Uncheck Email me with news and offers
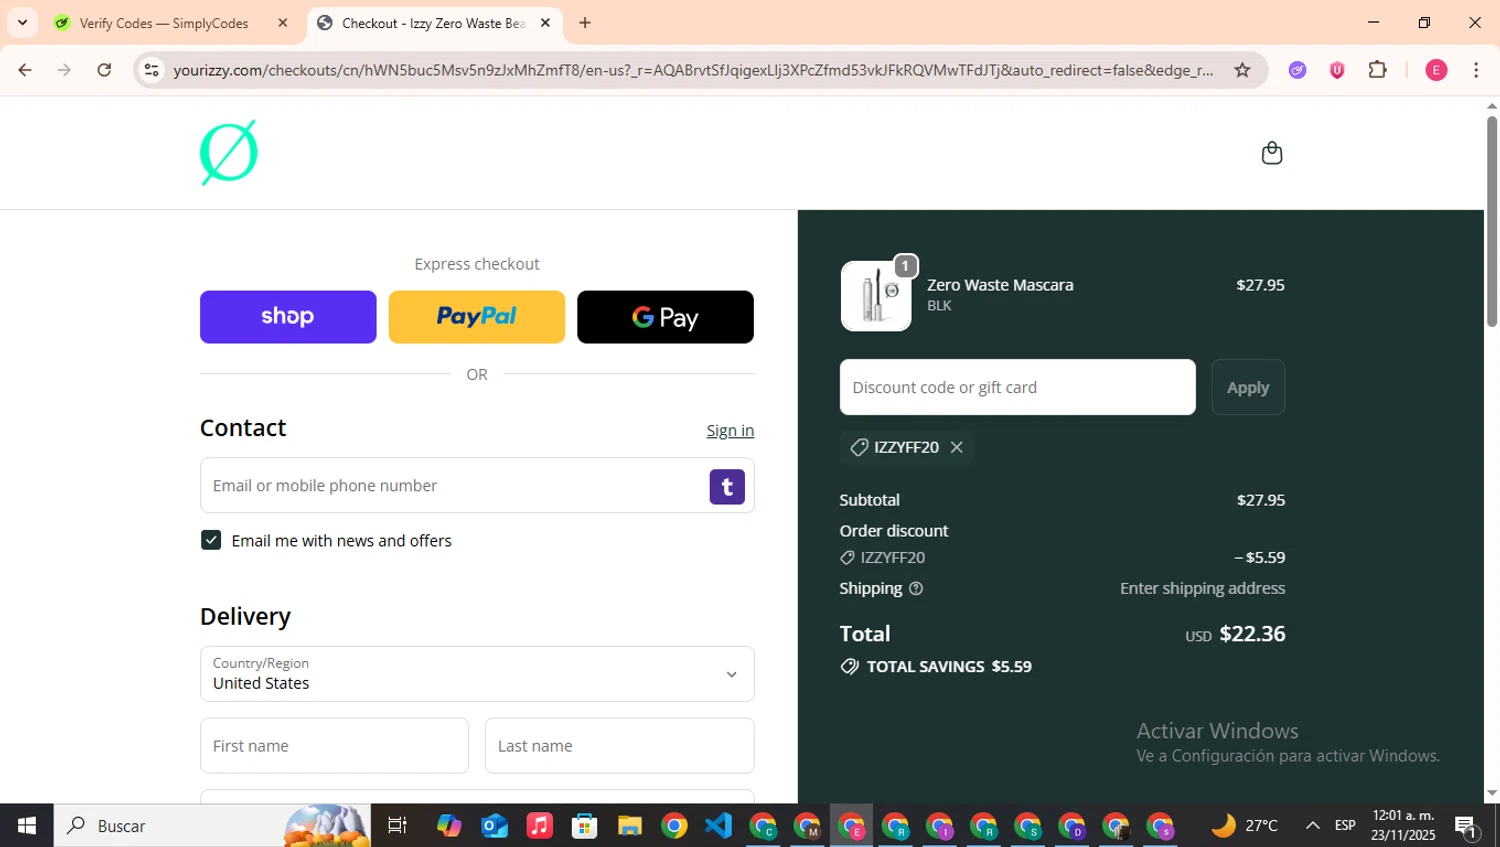Screen dimensions: 1500x847 tap(211, 540)
